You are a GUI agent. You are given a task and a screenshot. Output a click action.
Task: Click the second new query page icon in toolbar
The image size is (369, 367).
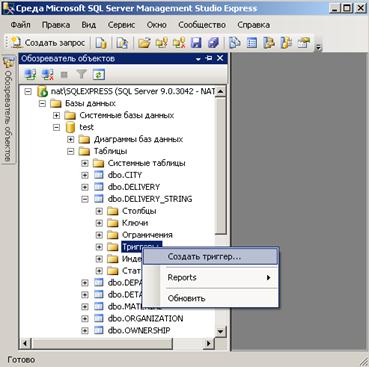coord(122,43)
